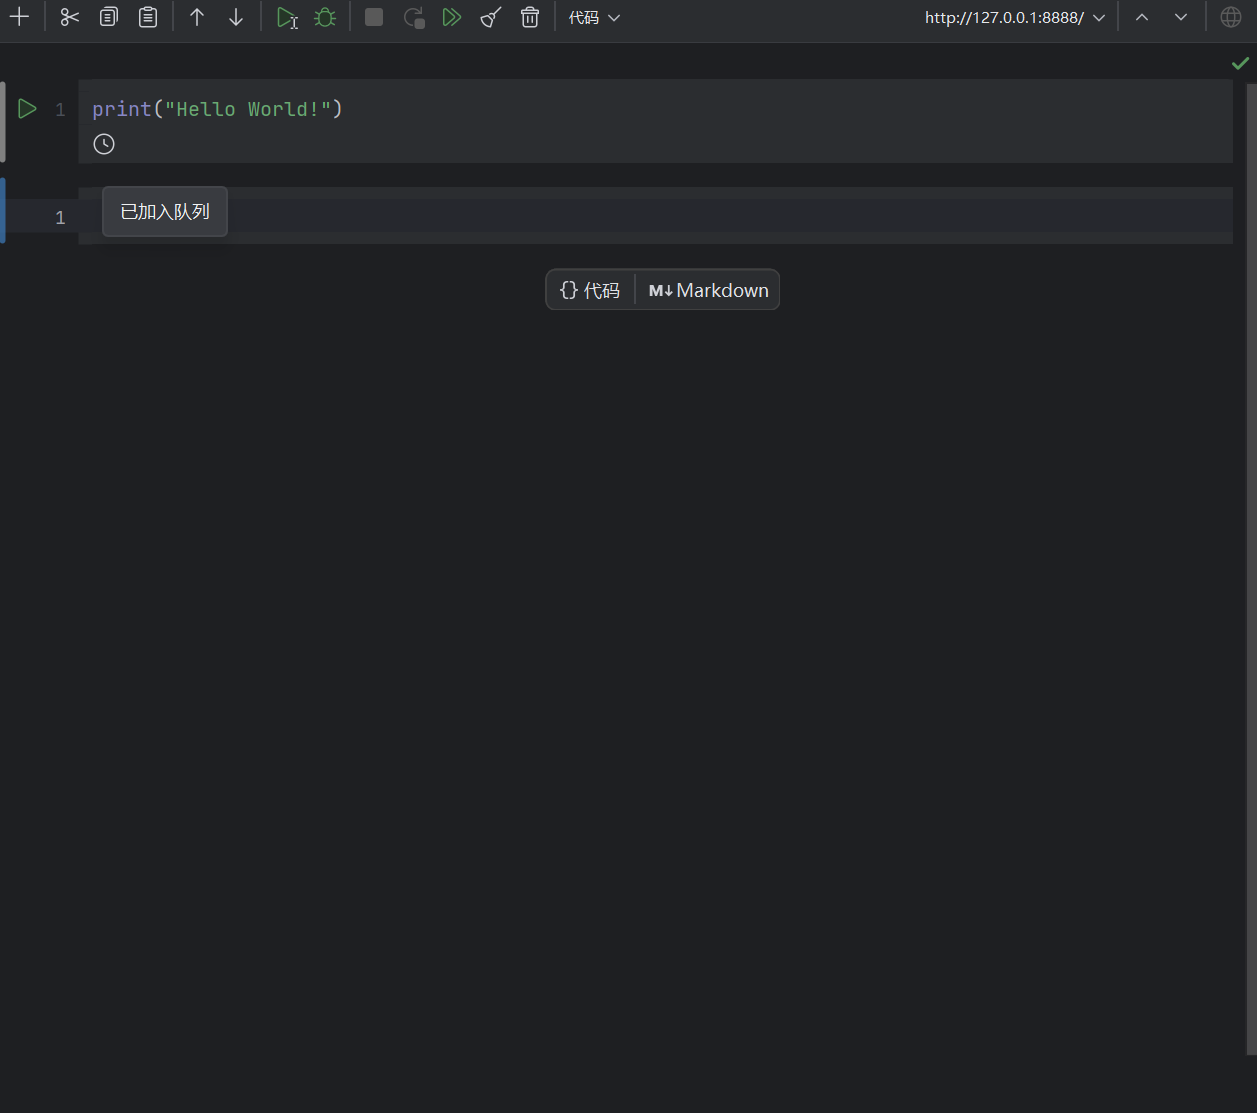Click the empty second cell editor

655,216
